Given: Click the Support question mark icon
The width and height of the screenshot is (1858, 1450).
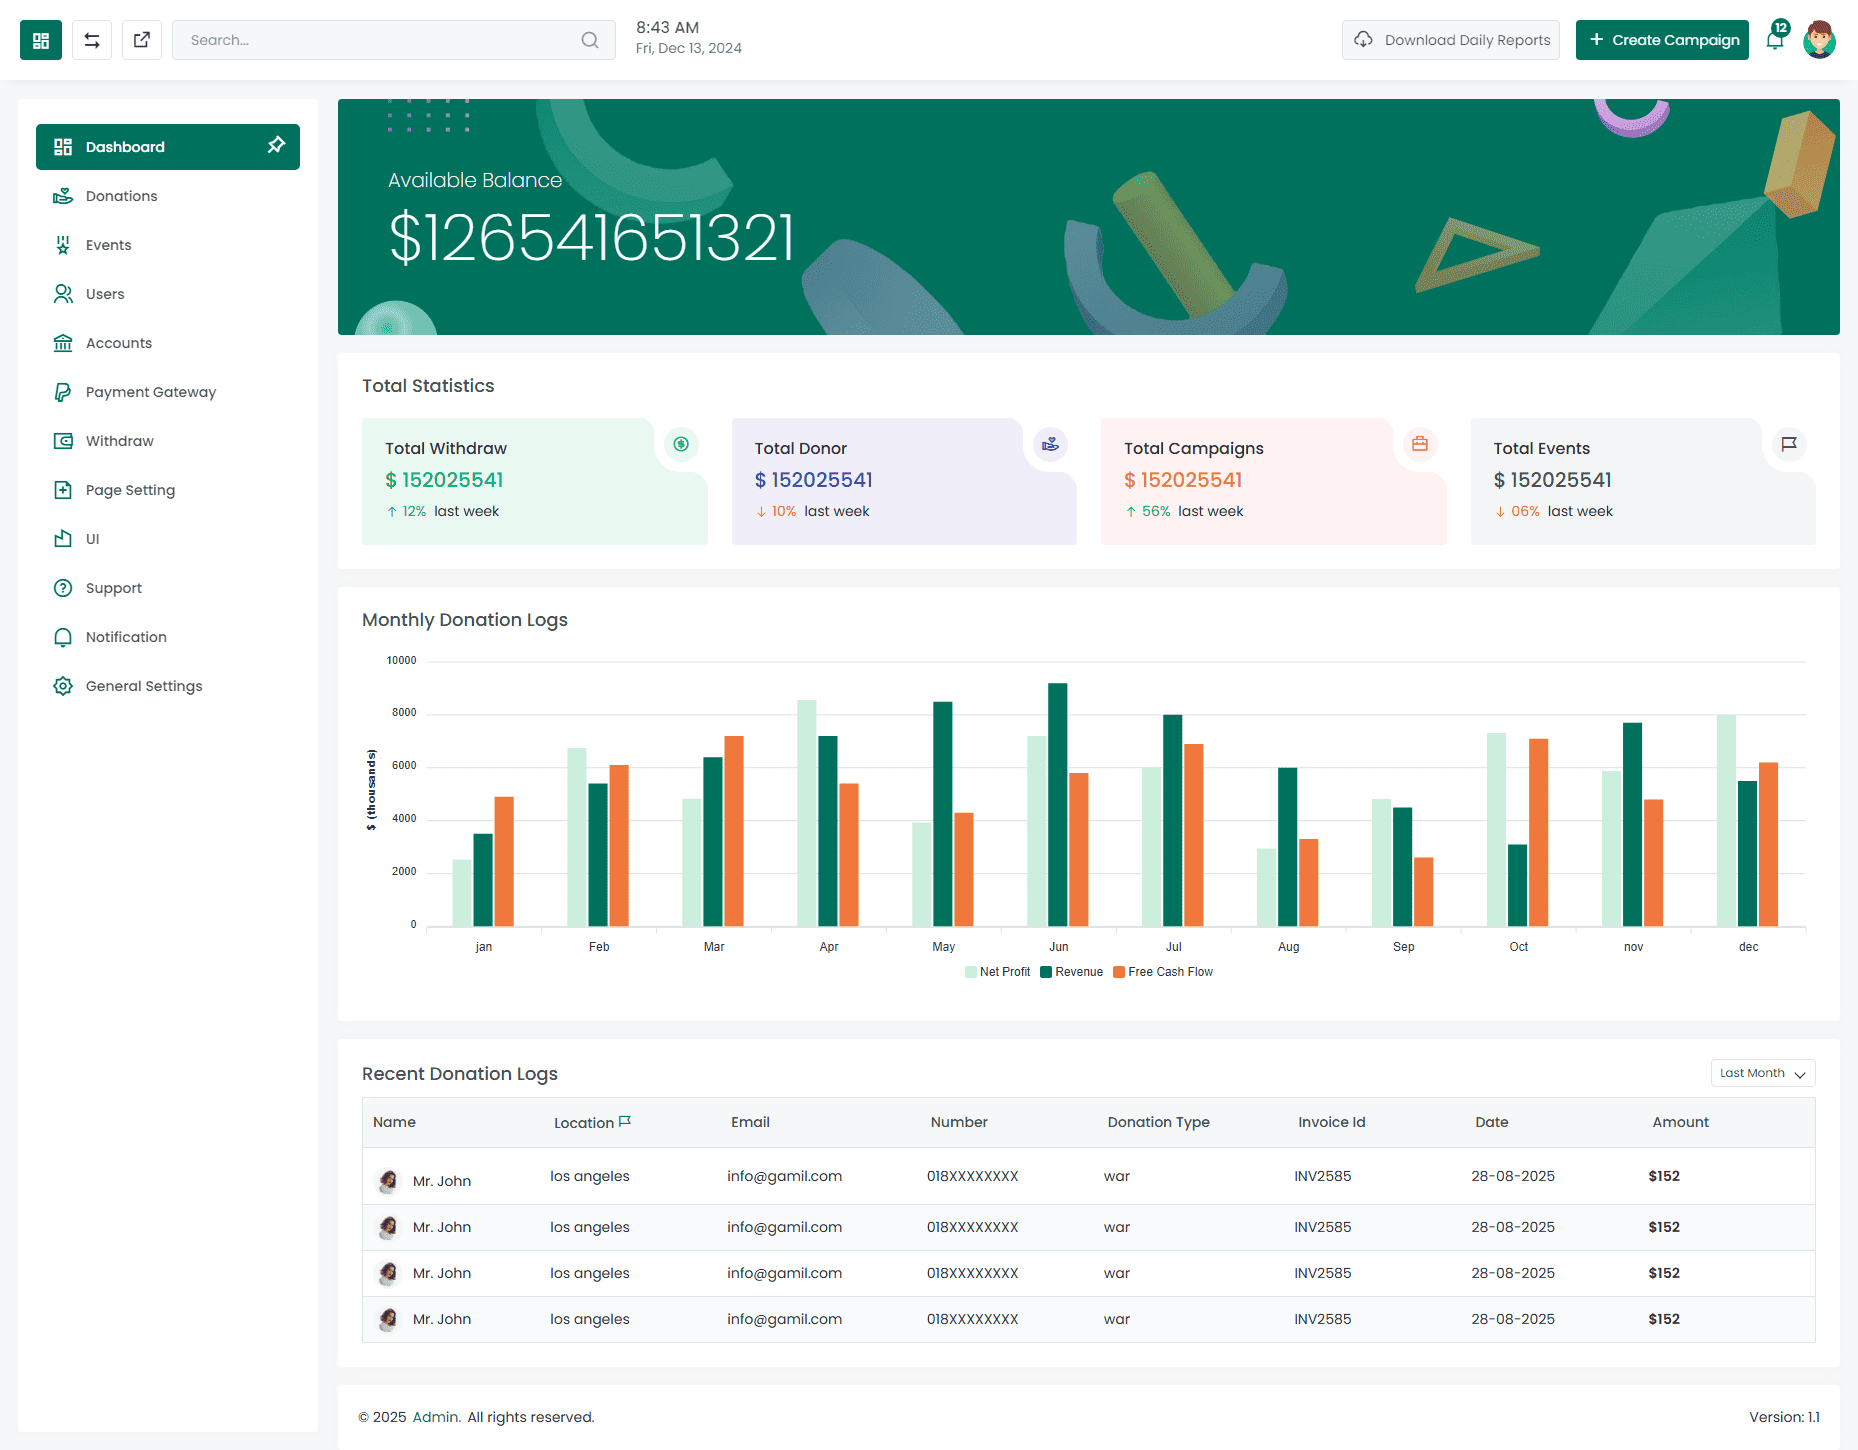Looking at the screenshot, I should pyautogui.click(x=63, y=588).
